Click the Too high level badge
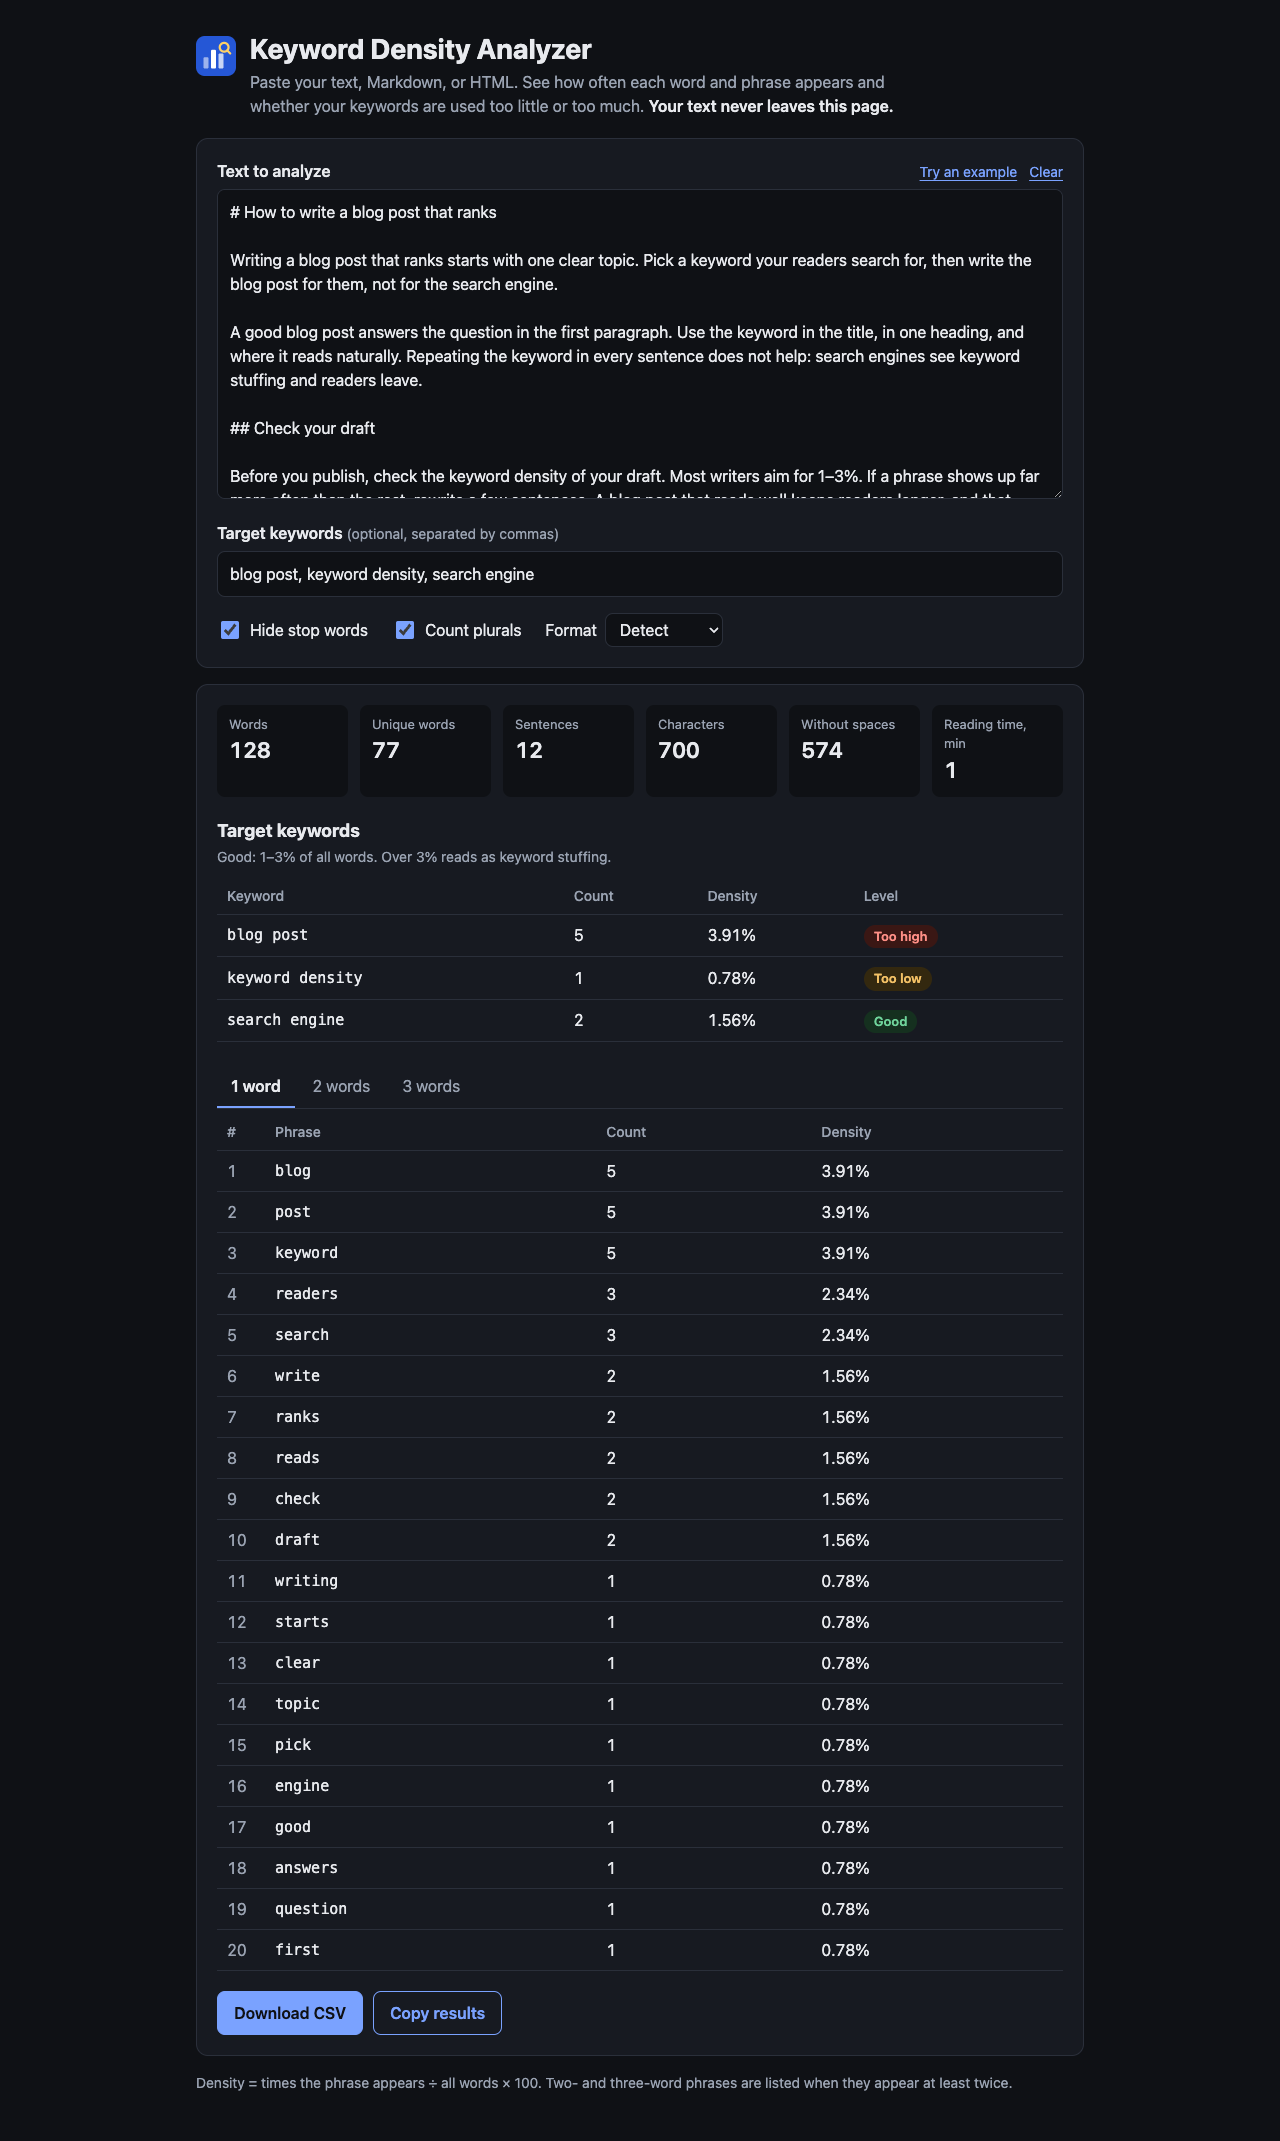This screenshot has width=1280, height=2141. [x=900, y=937]
